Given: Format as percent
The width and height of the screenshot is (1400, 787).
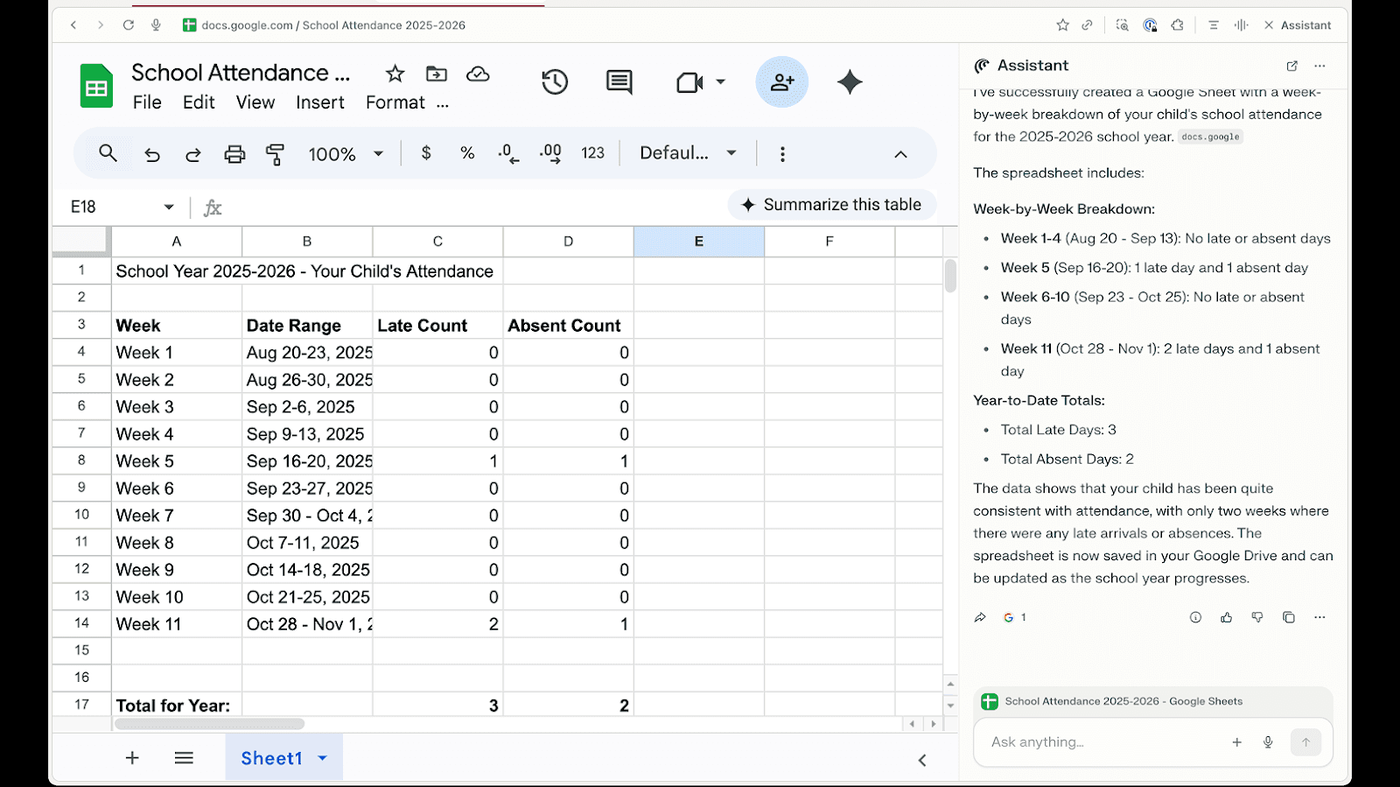Looking at the screenshot, I should [x=467, y=153].
